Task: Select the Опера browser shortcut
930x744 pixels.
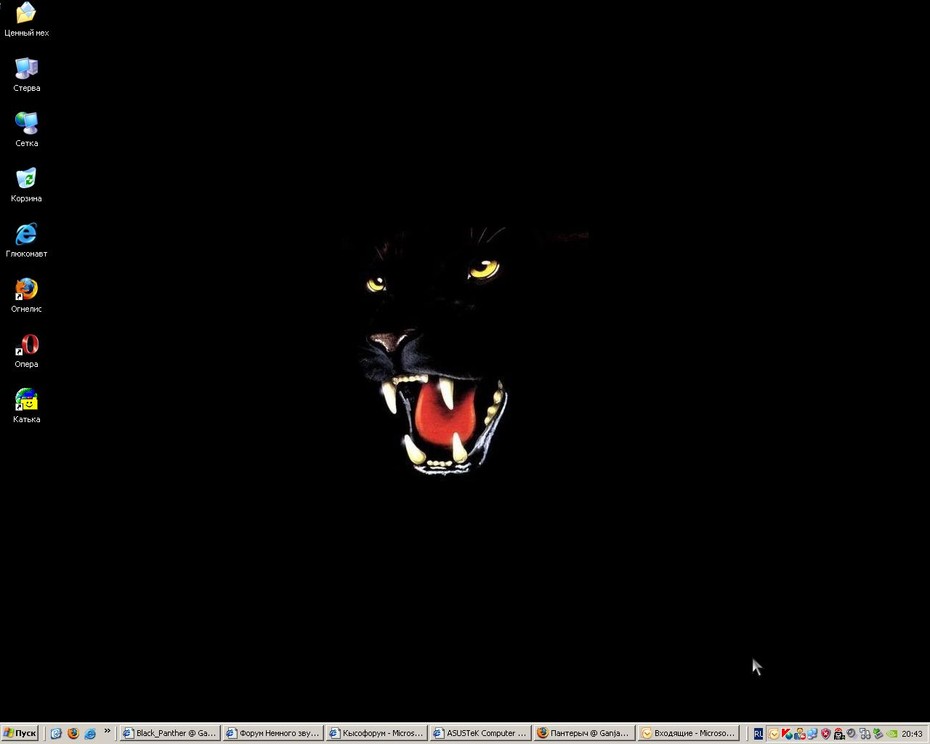Action: [x=26, y=351]
